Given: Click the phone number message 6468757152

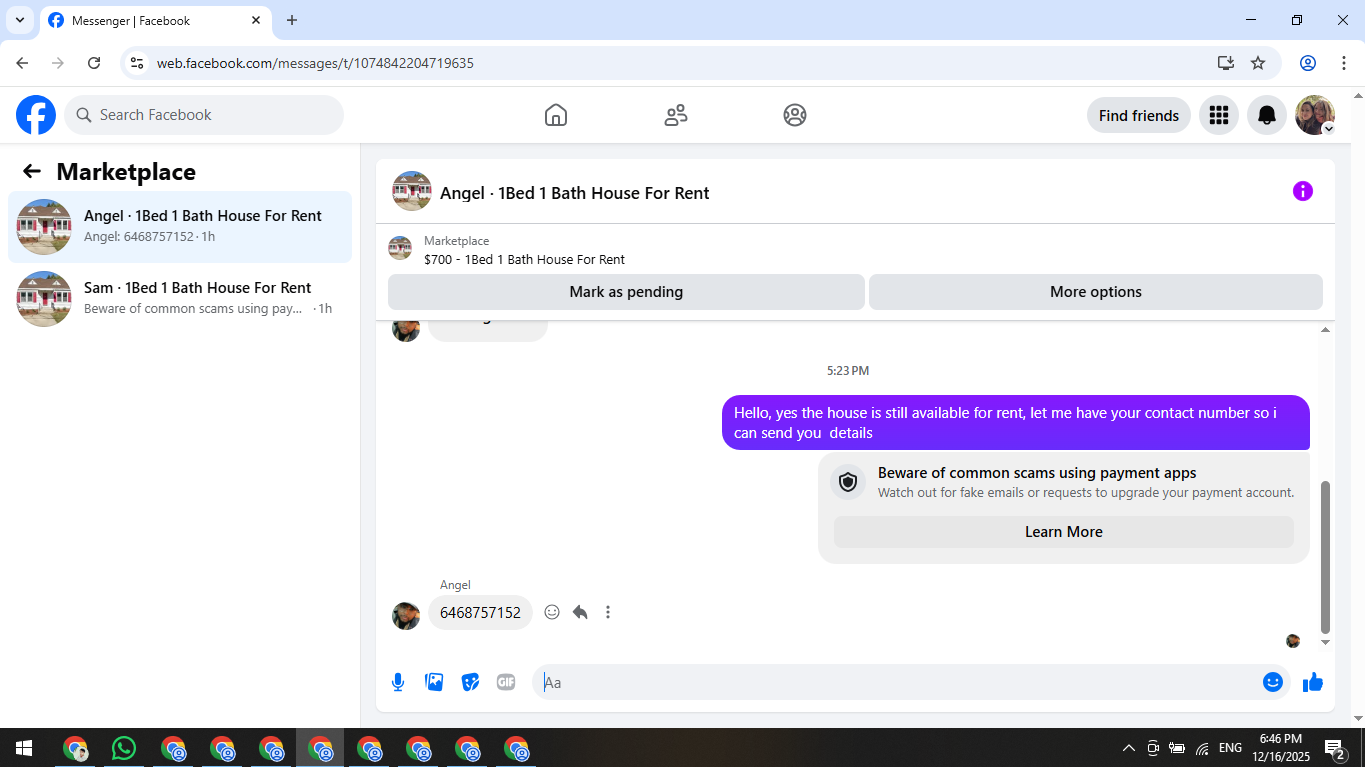Looking at the screenshot, I should pos(480,612).
